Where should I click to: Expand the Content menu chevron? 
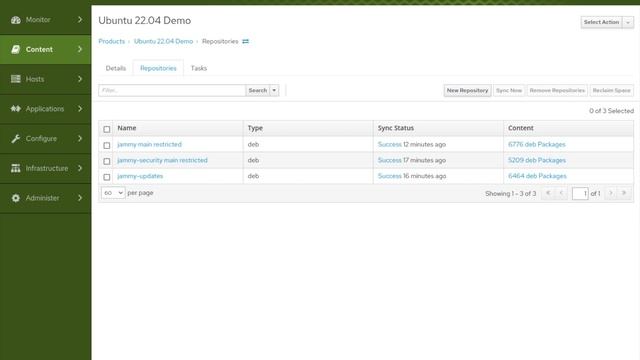coord(80,49)
